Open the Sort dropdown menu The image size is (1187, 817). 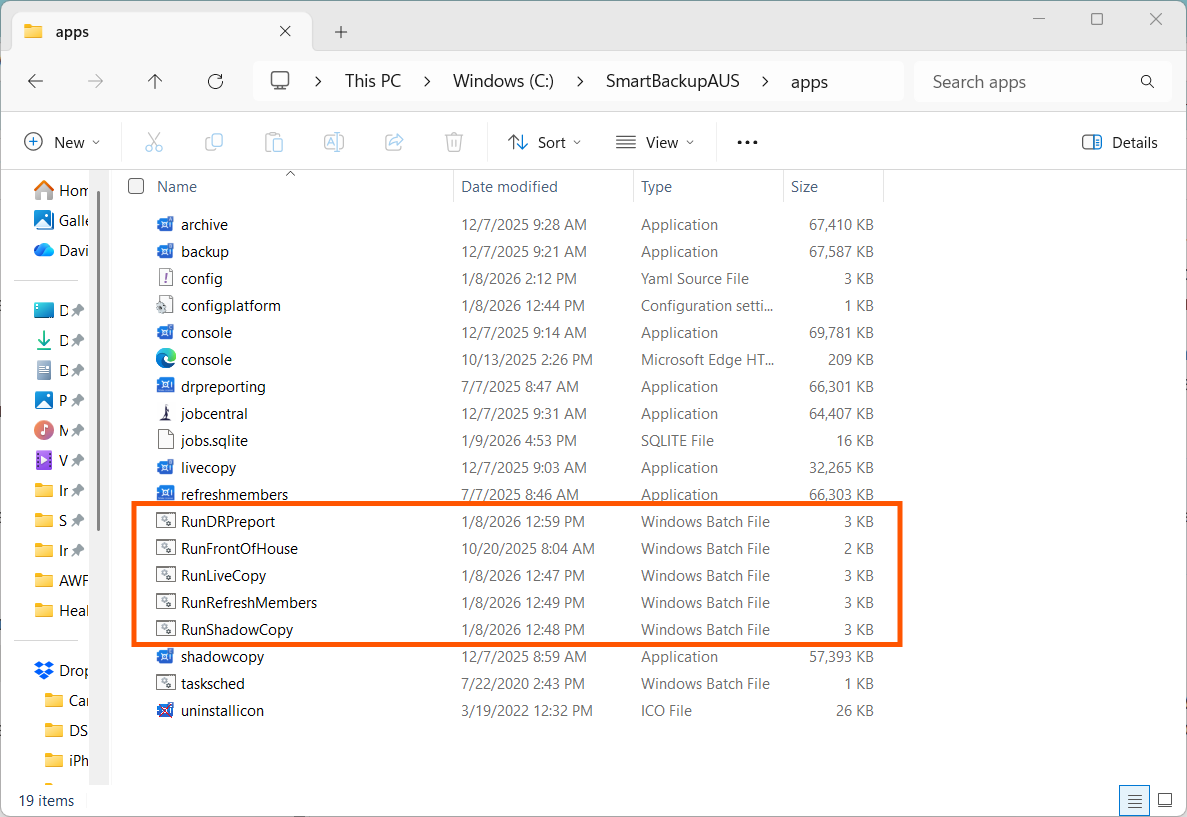pos(544,142)
